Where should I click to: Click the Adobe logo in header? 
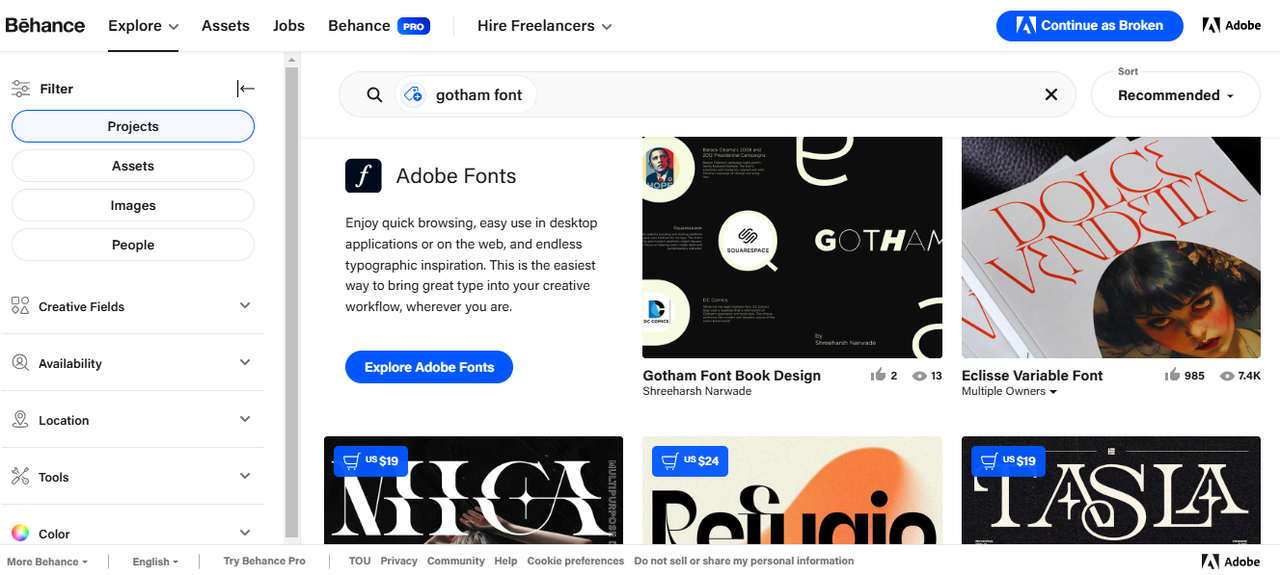pos(1232,26)
